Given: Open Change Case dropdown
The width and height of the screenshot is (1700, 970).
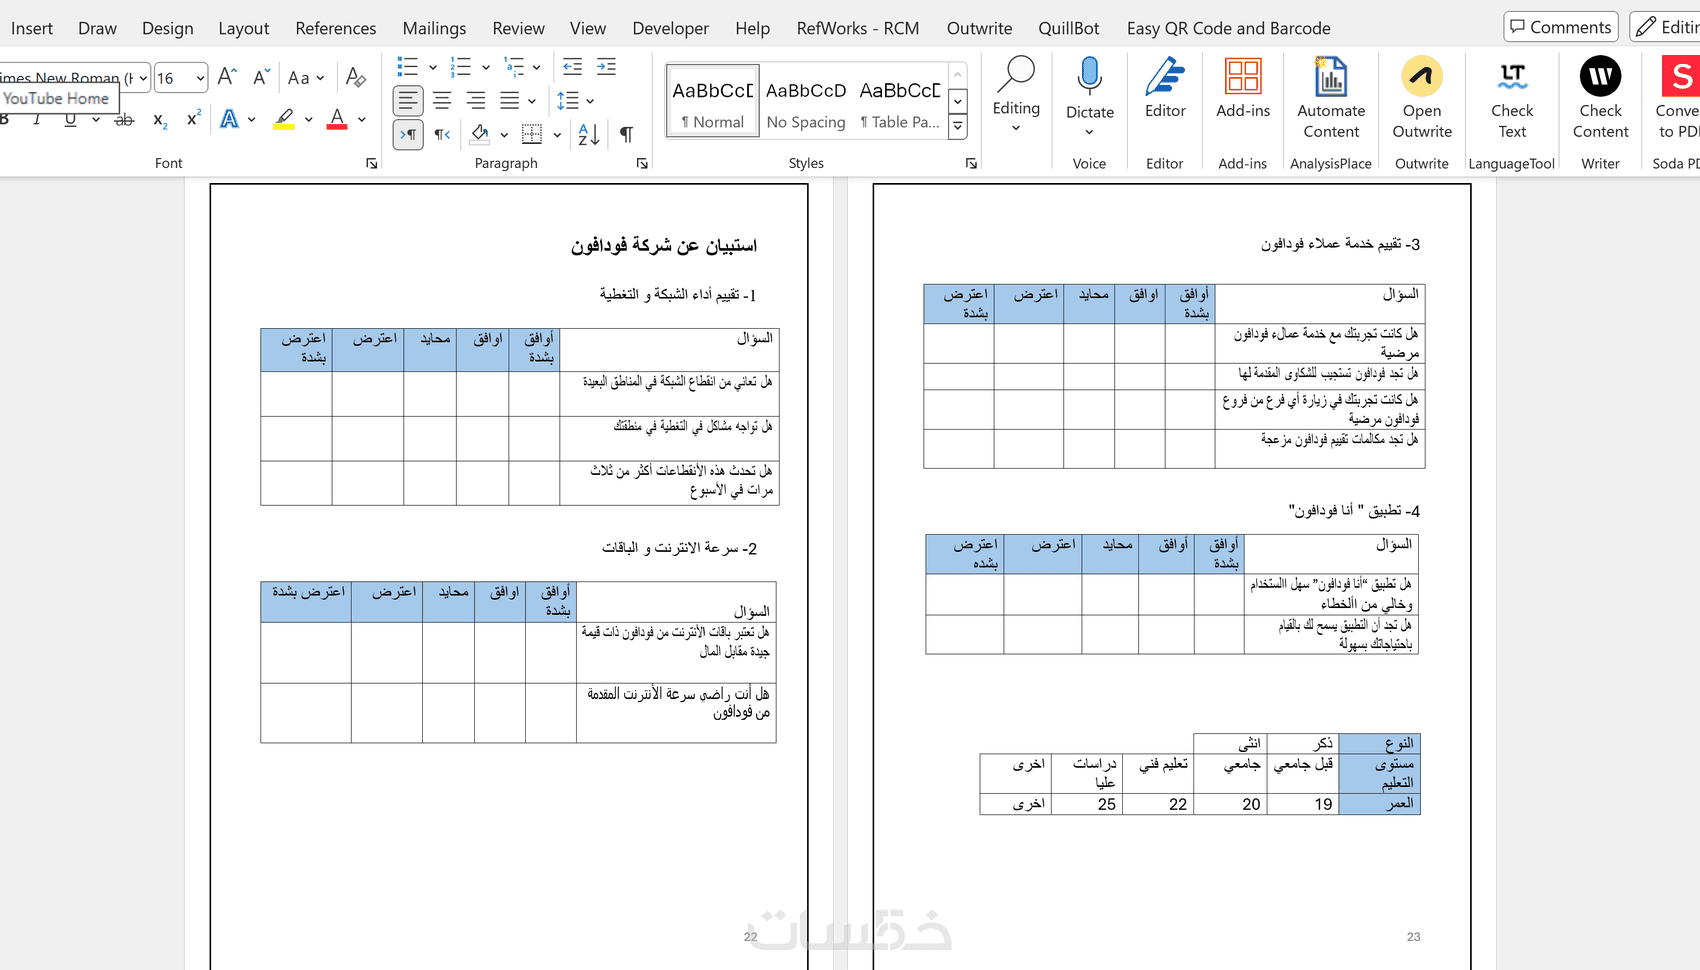Looking at the screenshot, I should coord(305,77).
